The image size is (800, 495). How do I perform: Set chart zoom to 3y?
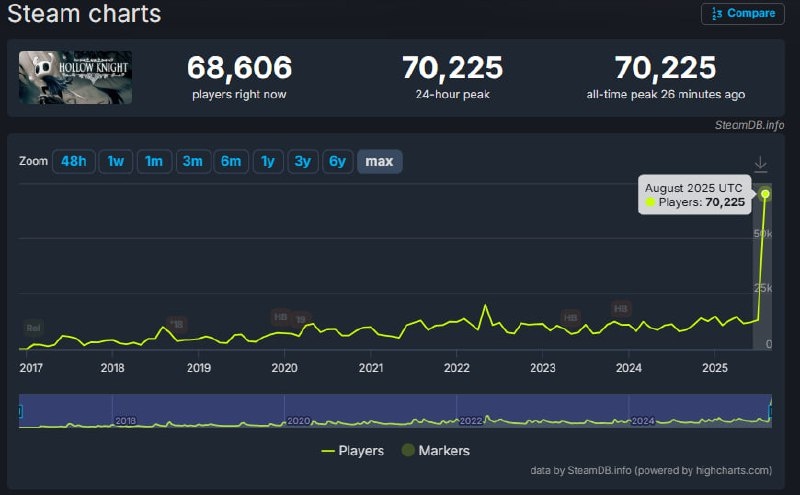[x=303, y=161]
